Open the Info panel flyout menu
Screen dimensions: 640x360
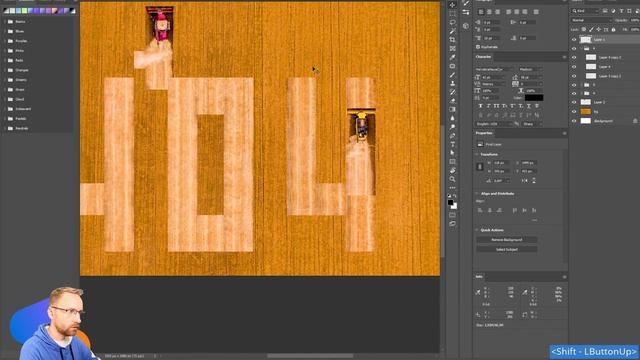point(564,277)
